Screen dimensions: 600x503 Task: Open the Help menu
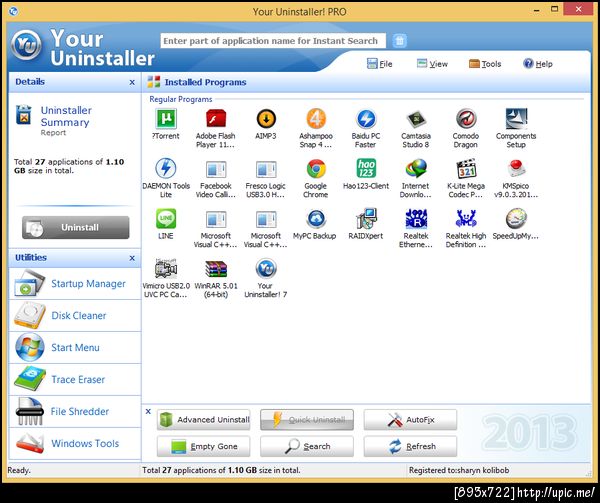[538, 64]
